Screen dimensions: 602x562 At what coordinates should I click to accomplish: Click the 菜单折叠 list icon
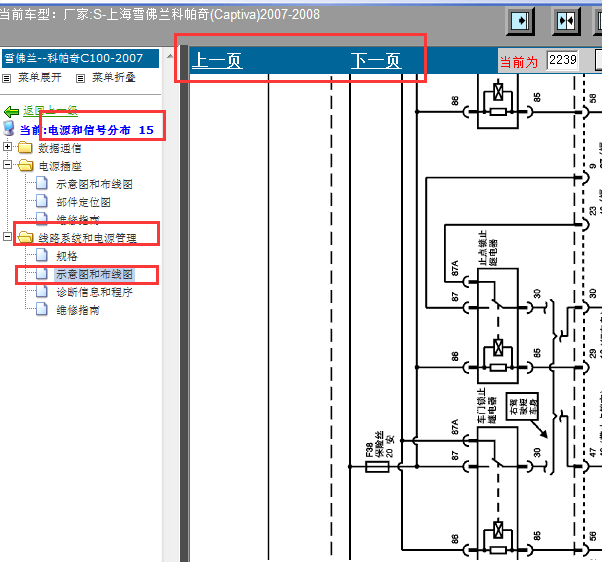(x=80, y=79)
